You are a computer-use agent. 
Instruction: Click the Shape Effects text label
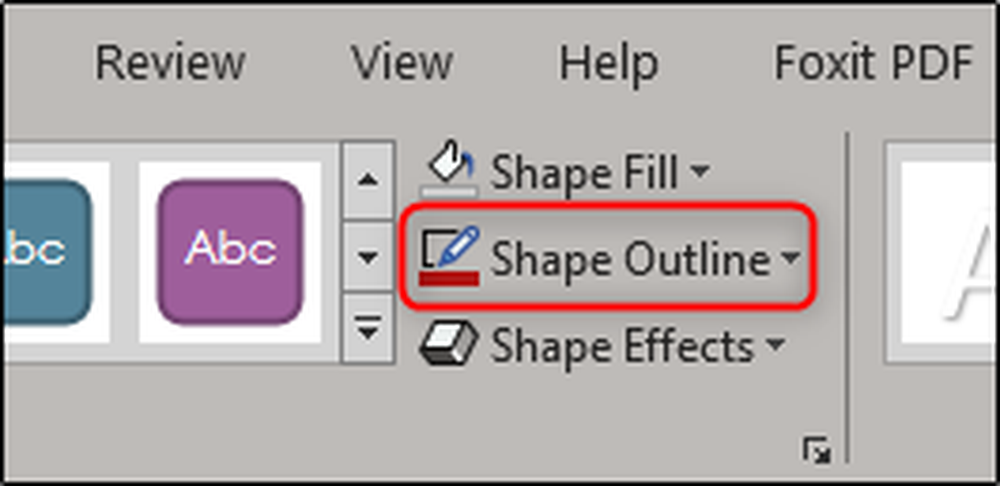point(622,346)
